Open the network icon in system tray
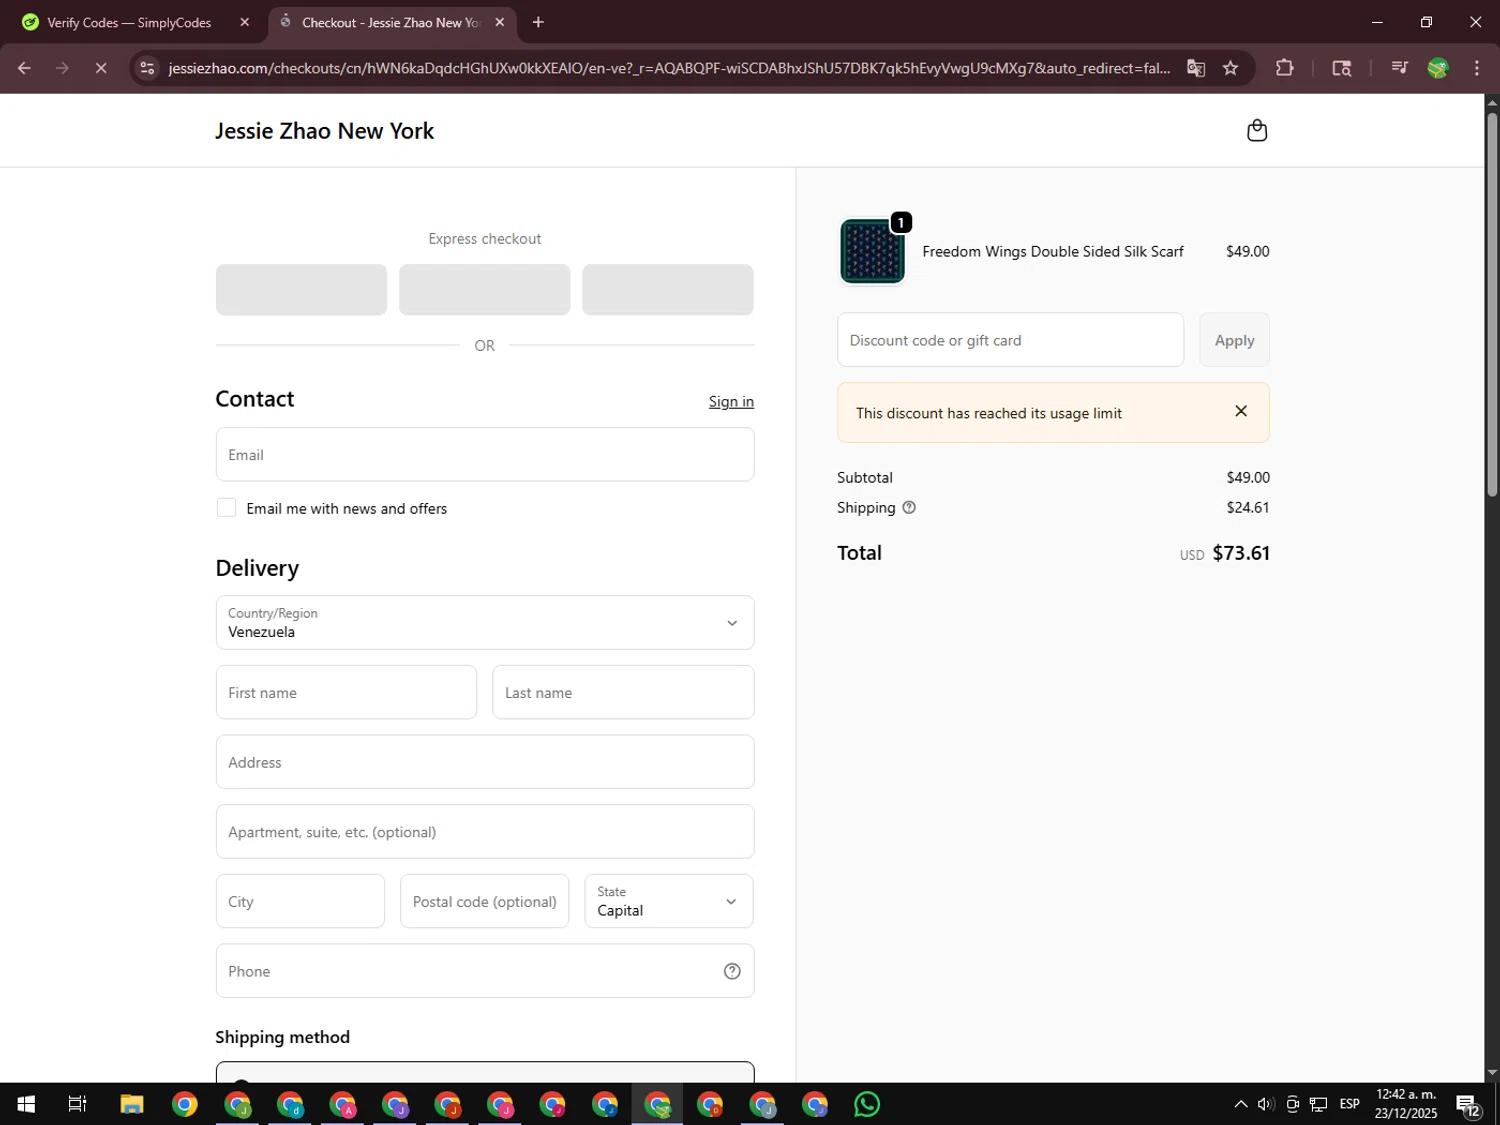This screenshot has width=1500, height=1125. [1319, 1104]
